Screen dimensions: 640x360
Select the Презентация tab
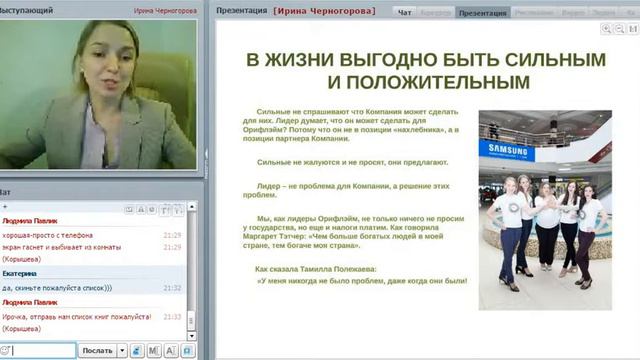click(482, 13)
